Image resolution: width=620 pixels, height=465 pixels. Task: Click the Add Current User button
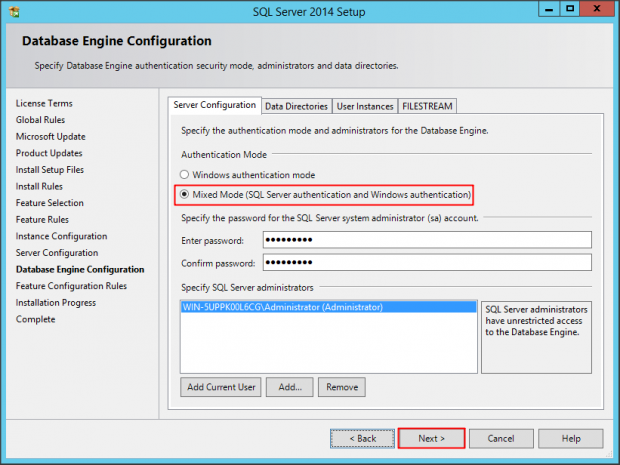[221, 387]
